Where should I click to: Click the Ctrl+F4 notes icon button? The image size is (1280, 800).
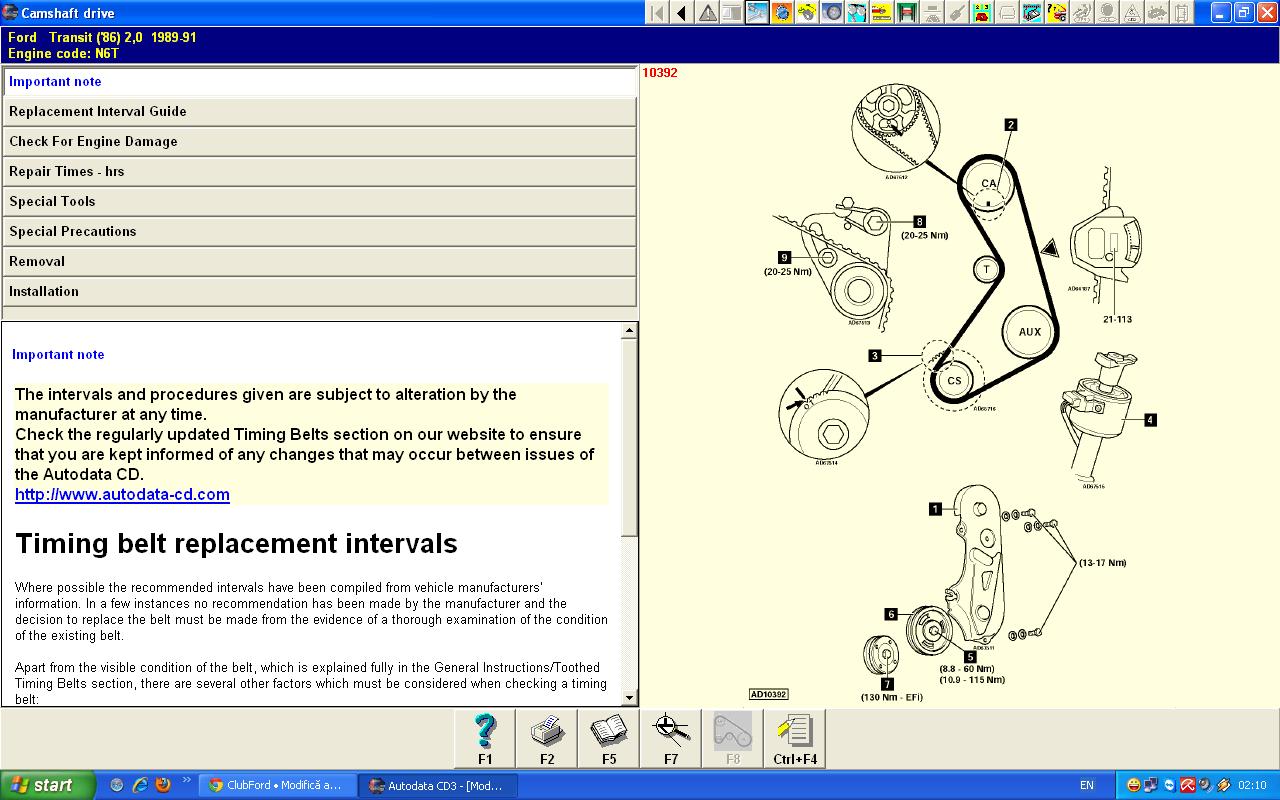[795, 739]
